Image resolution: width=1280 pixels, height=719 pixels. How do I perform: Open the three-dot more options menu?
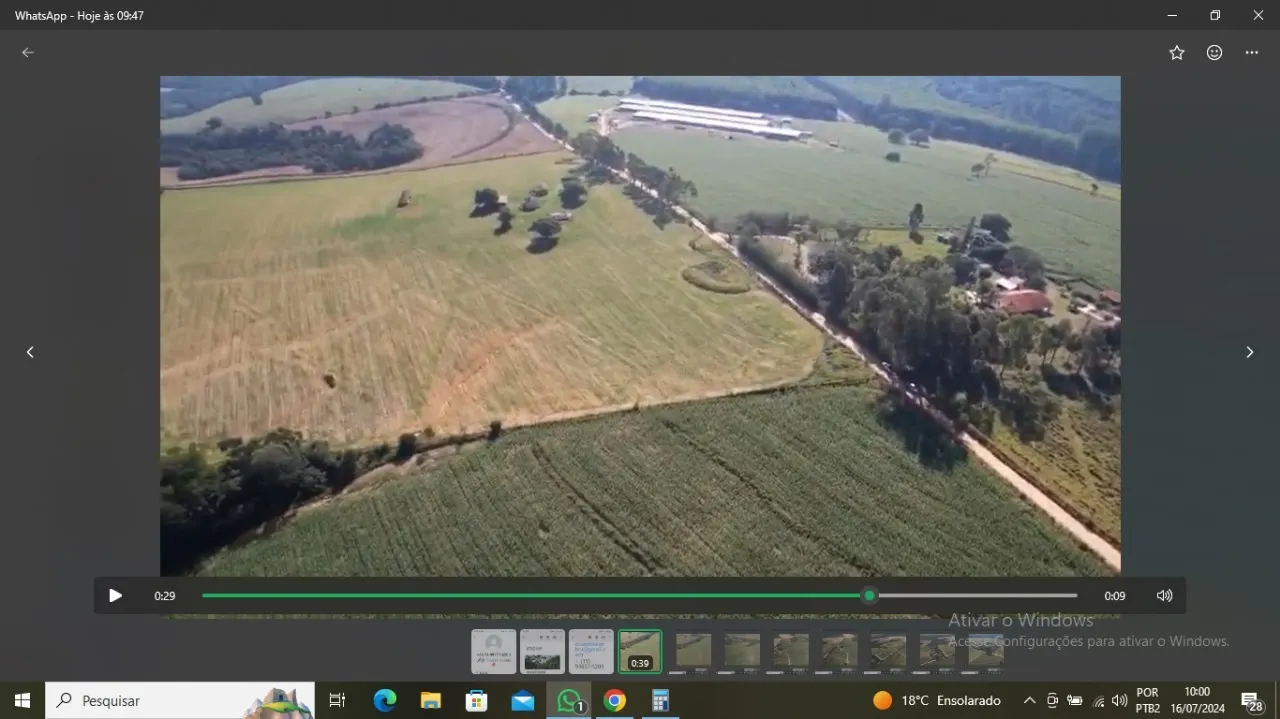(x=1252, y=53)
